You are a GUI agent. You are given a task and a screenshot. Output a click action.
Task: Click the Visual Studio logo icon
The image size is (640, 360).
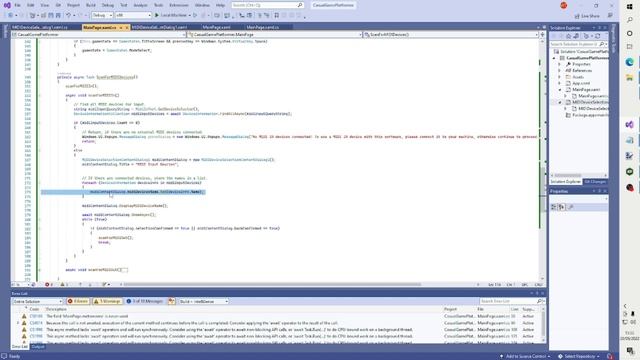tap(7, 5)
